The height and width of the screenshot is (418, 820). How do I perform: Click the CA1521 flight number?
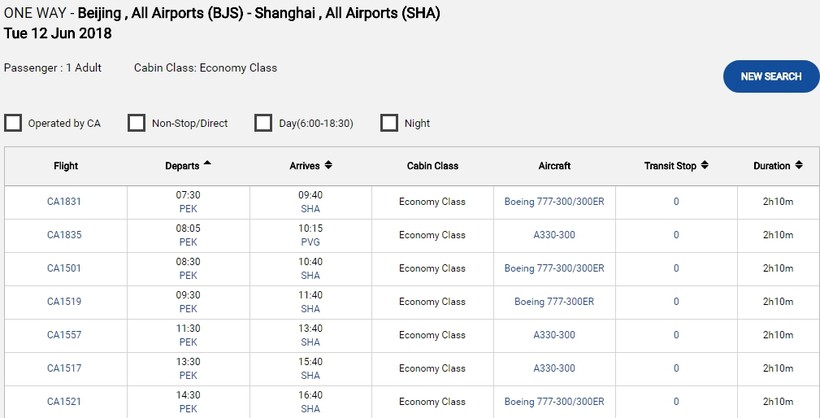[64, 401]
